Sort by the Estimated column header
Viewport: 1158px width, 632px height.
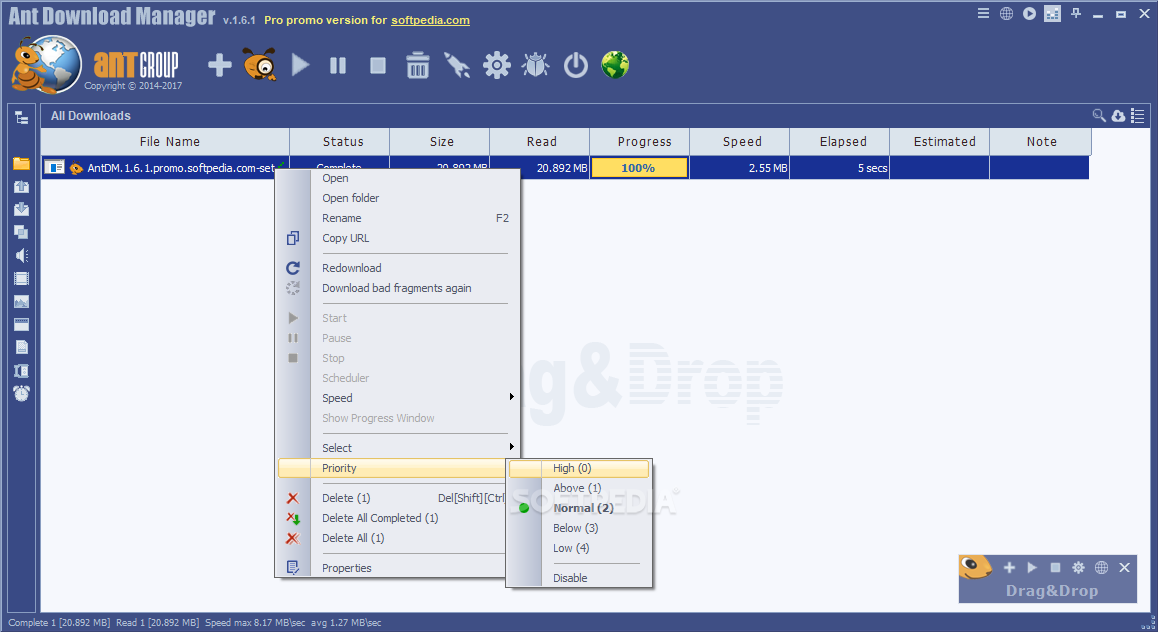[940, 142]
